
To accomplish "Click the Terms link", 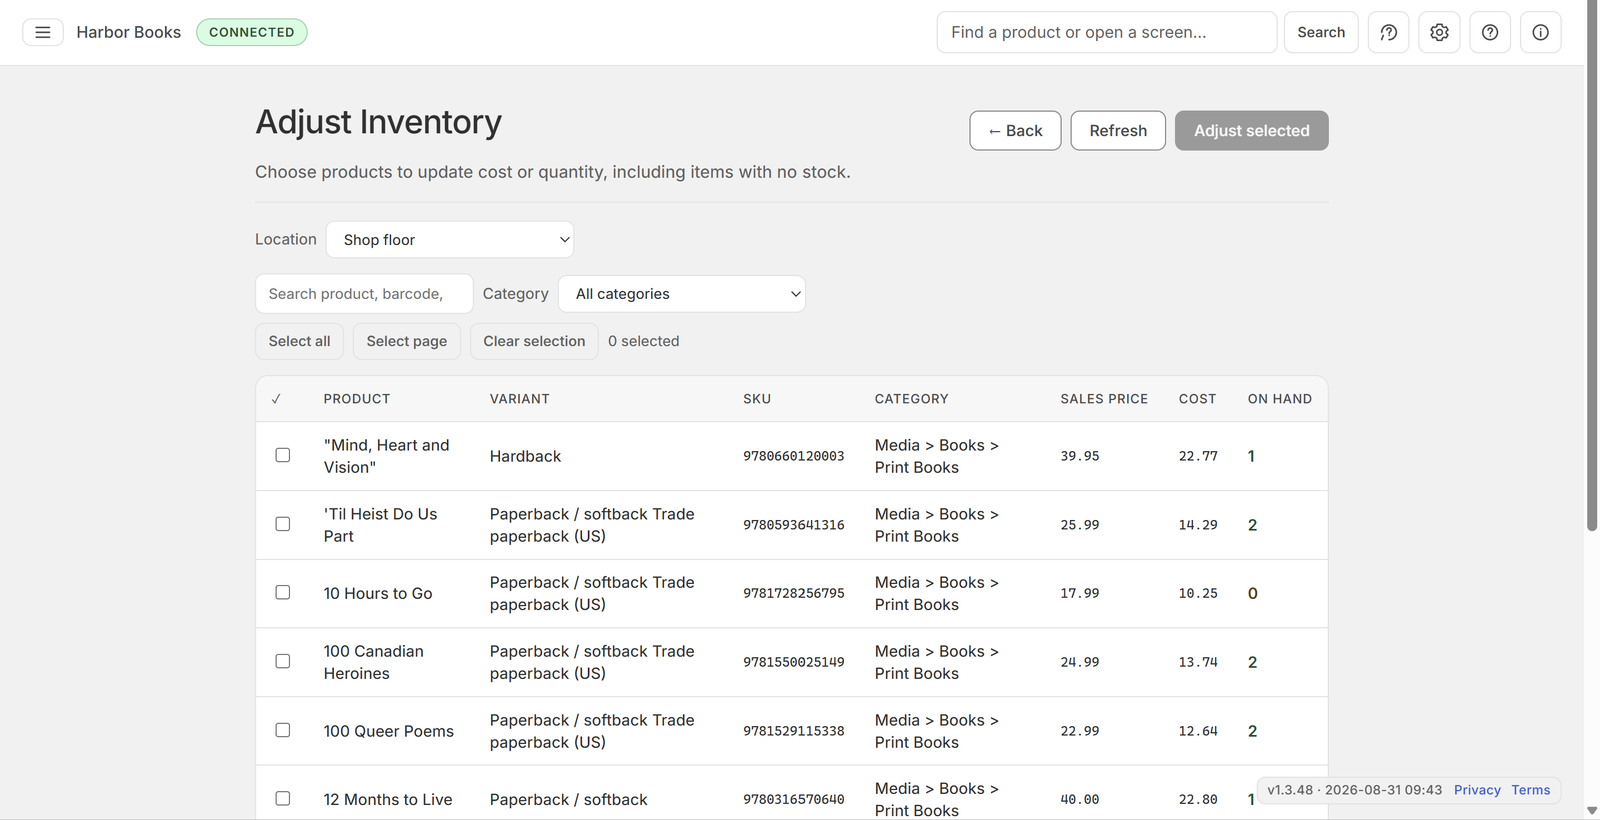I will [1531, 790].
